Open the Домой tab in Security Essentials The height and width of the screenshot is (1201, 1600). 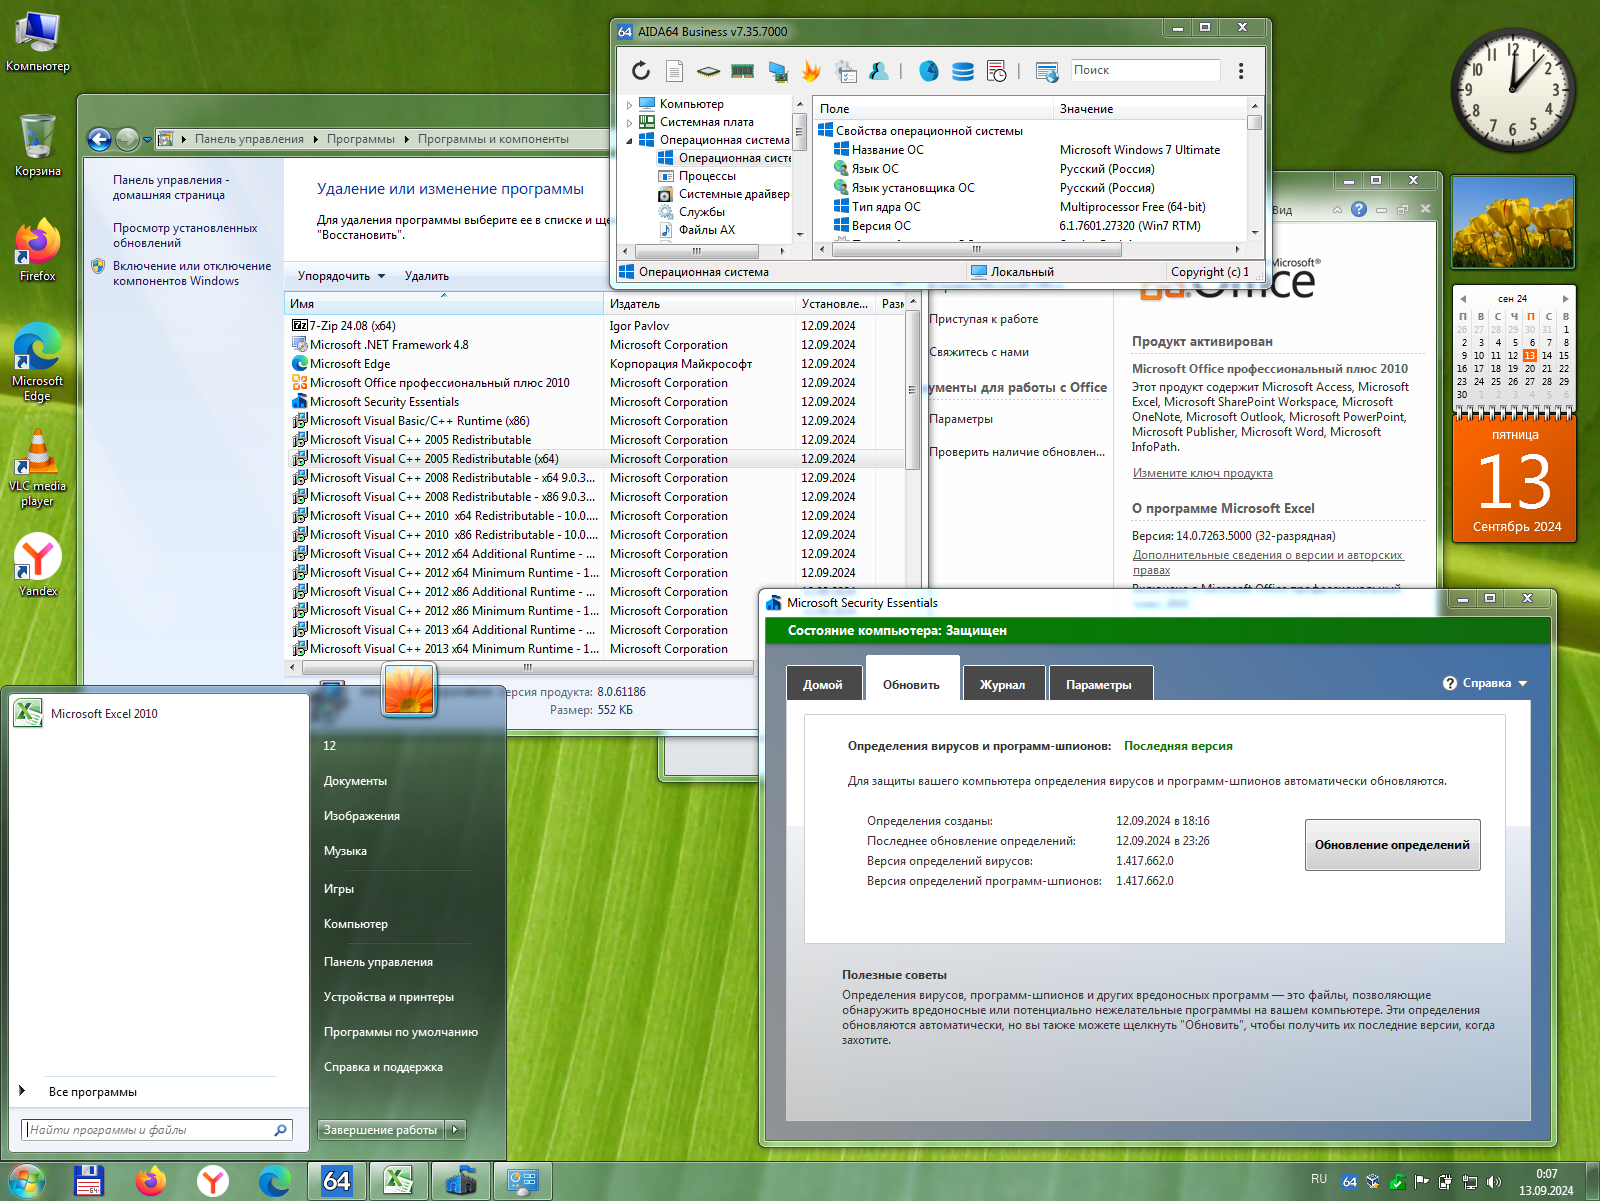pyautogui.click(x=823, y=684)
